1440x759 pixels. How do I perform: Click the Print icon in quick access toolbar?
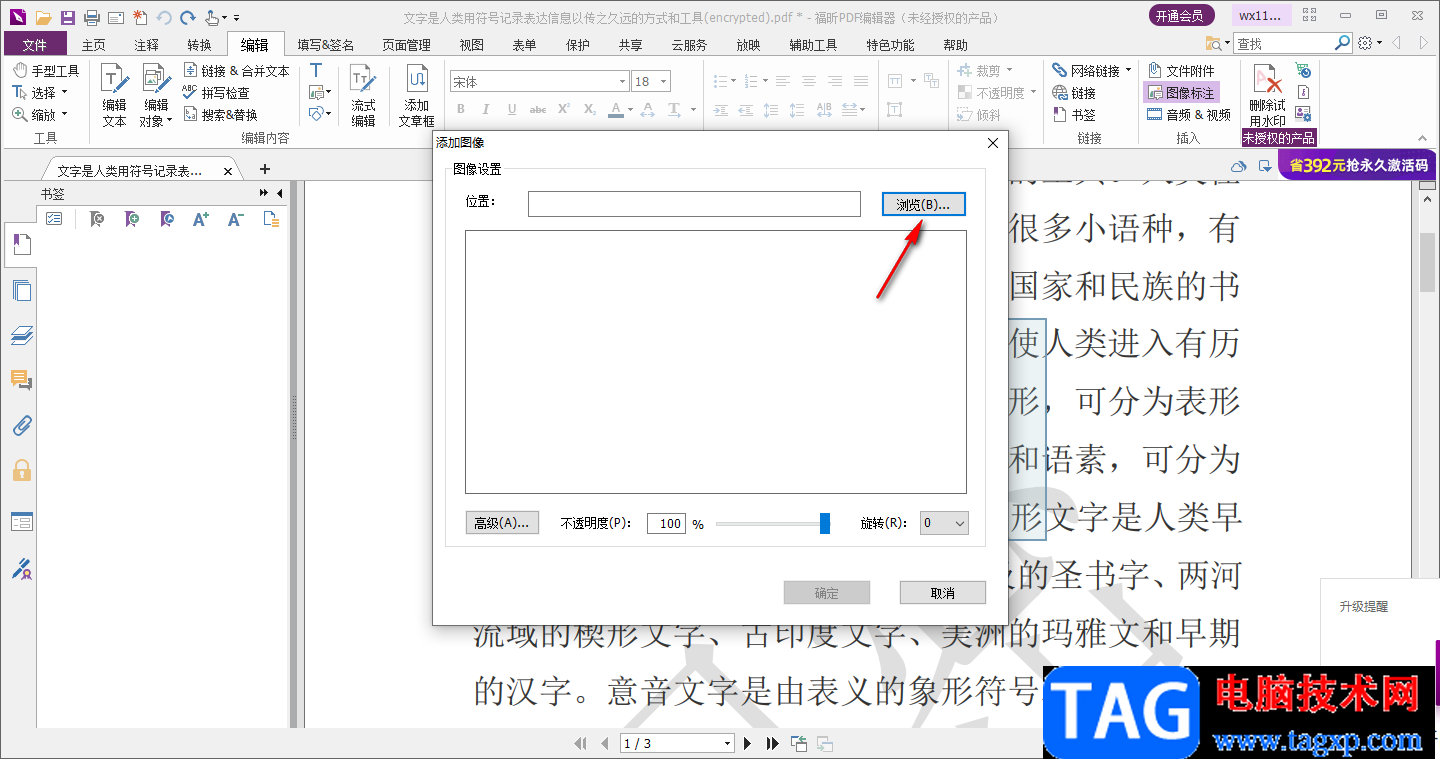tap(92, 17)
